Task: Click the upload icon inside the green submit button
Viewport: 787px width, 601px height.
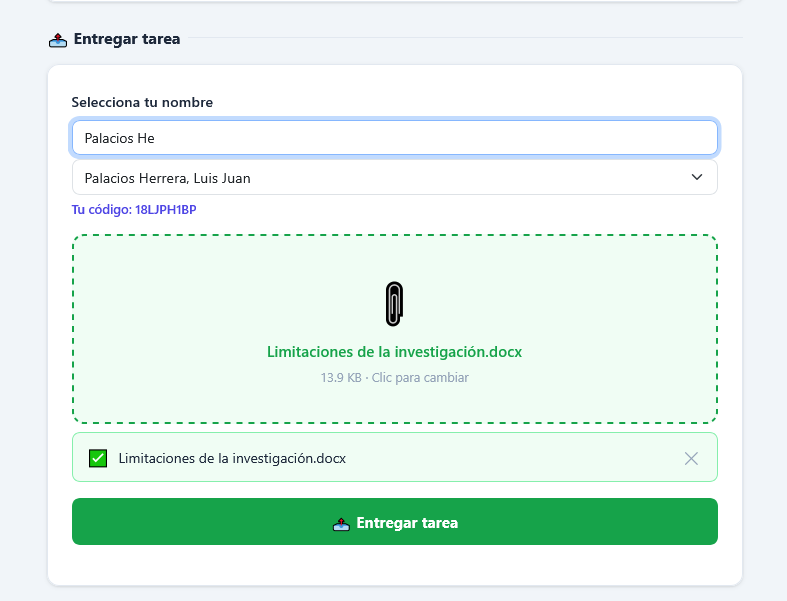Action: (x=341, y=524)
